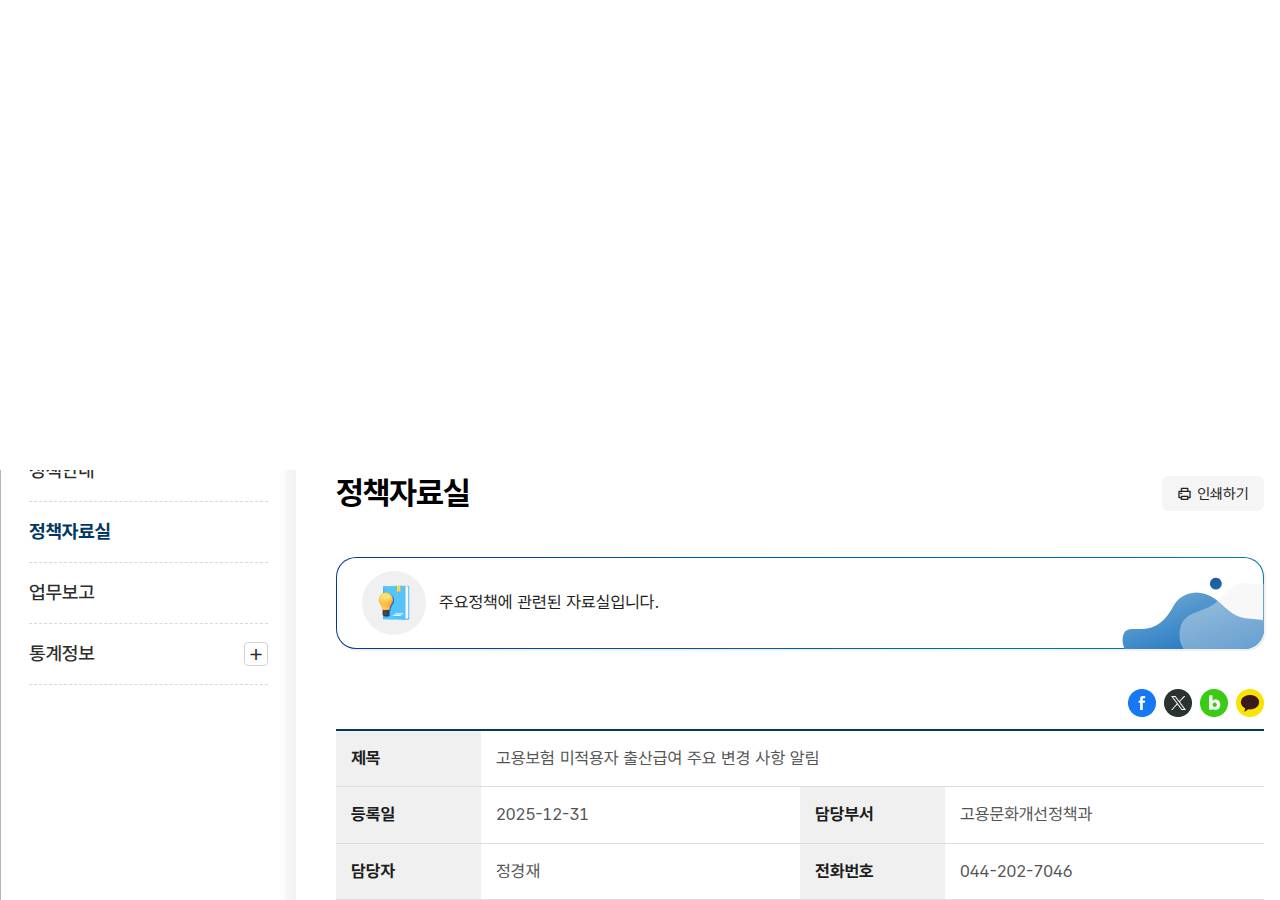Image resolution: width=1280 pixels, height=900 pixels.
Task: Share via the yellow KakaoTalk icon
Action: (1249, 703)
